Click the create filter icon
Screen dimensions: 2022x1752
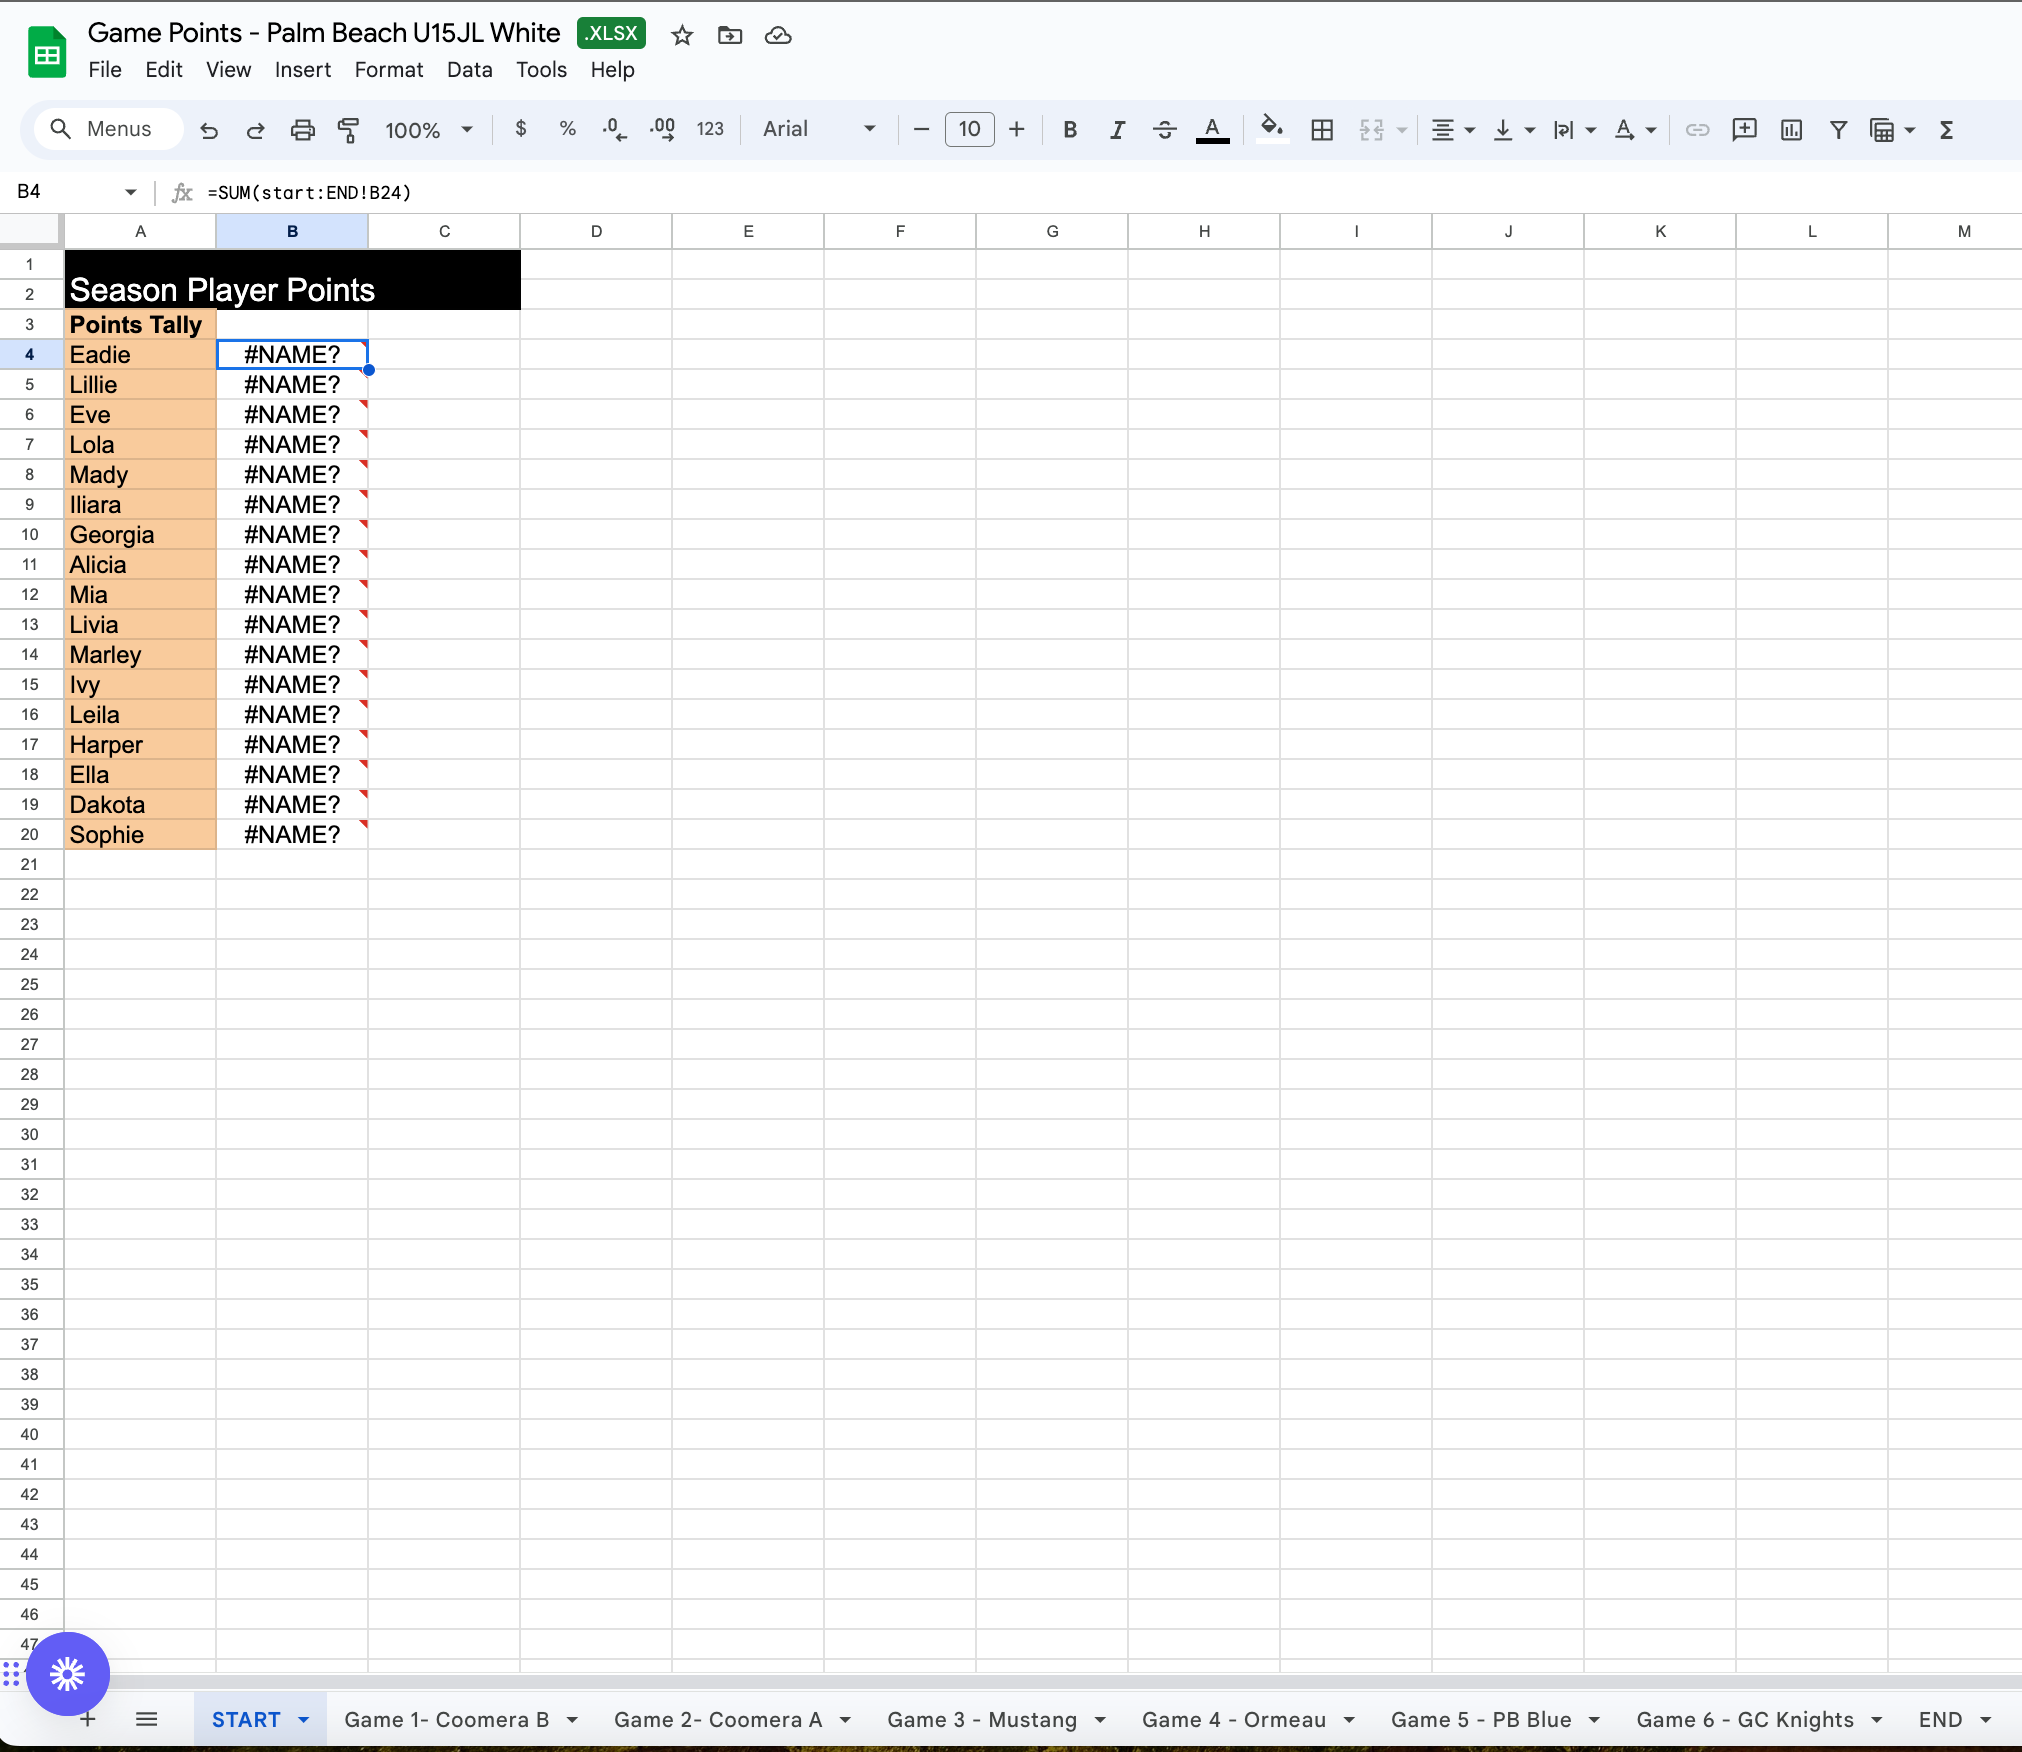tap(1838, 130)
